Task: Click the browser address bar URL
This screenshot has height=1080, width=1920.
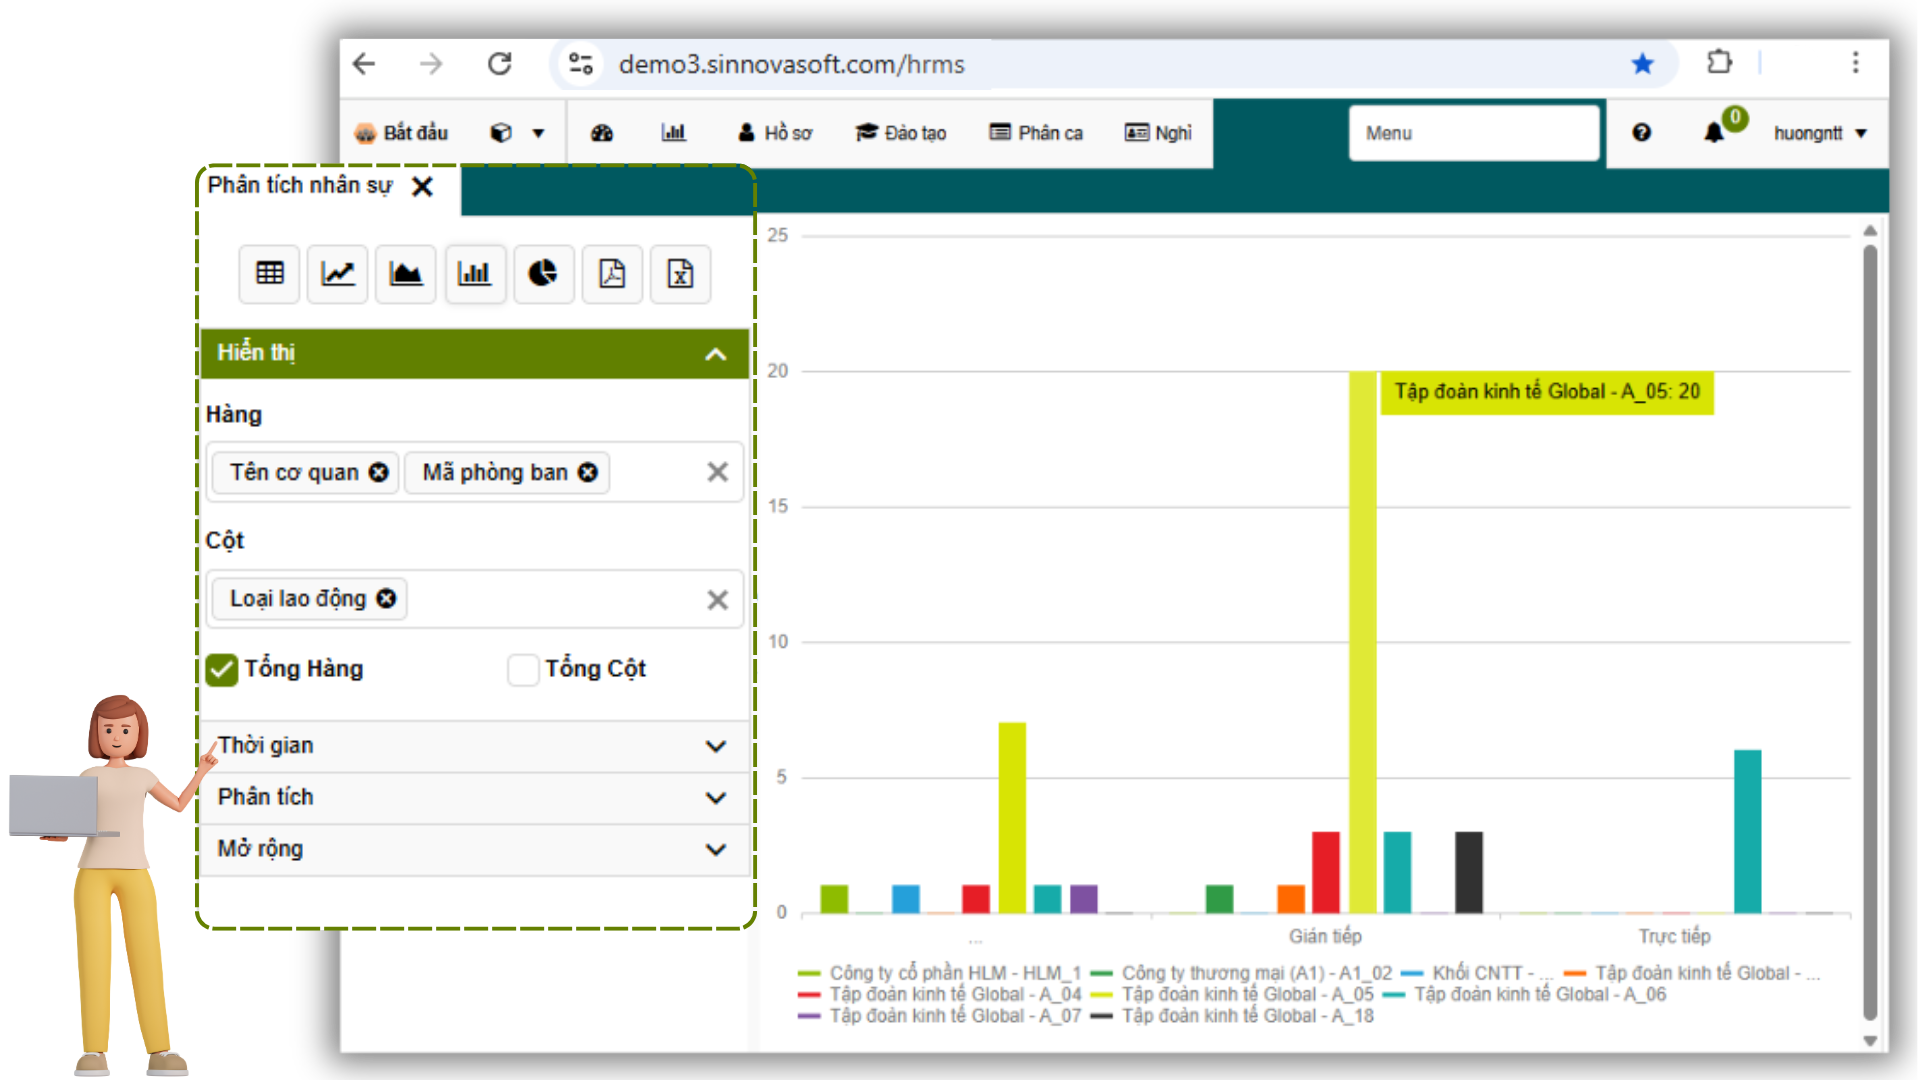Action: click(x=791, y=64)
